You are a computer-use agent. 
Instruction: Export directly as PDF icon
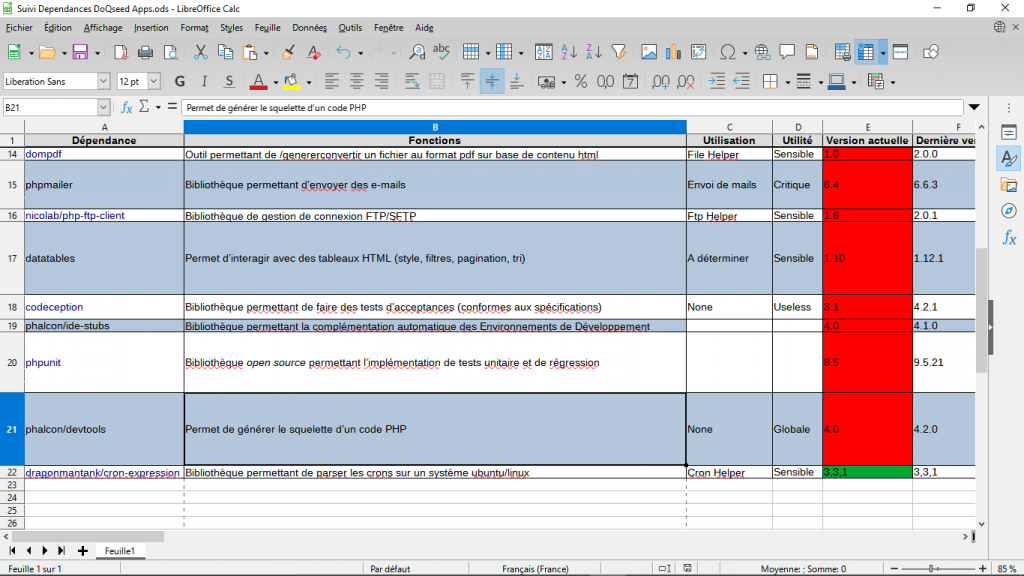click(x=120, y=52)
